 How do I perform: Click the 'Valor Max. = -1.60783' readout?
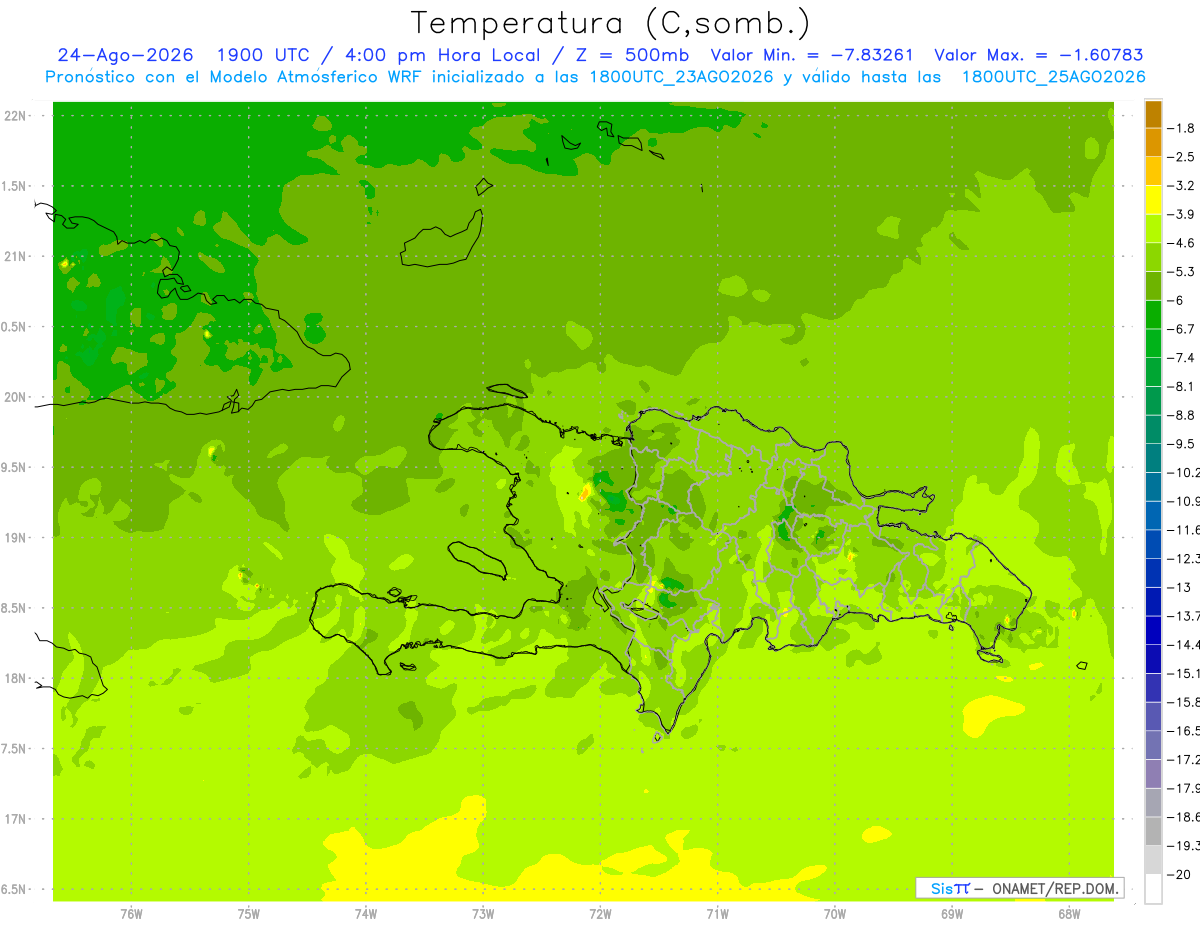1038,55
